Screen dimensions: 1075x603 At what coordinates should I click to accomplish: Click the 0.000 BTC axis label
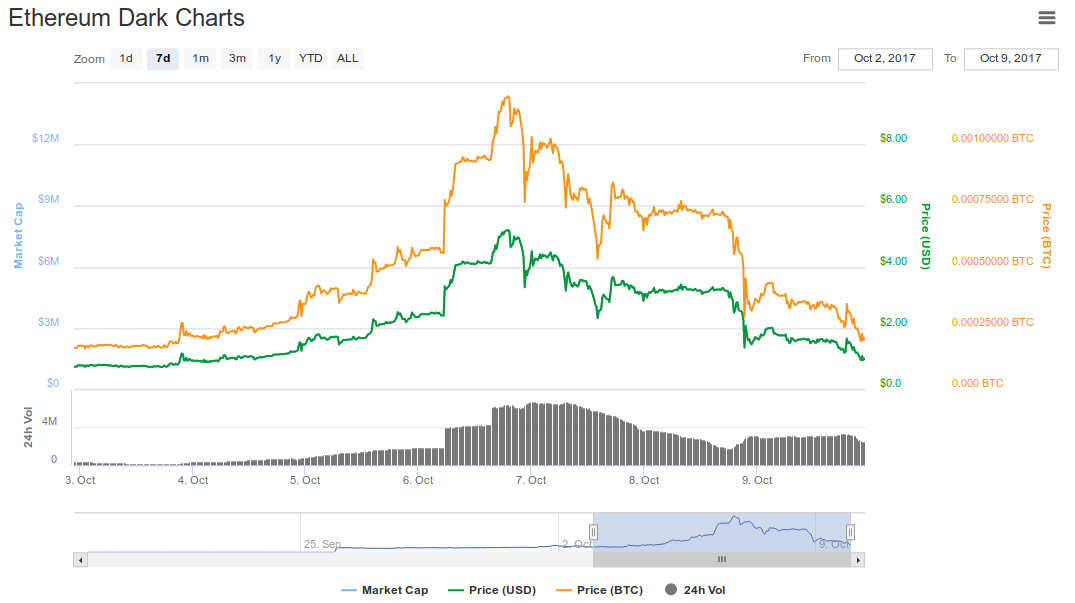[x=977, y=383]
